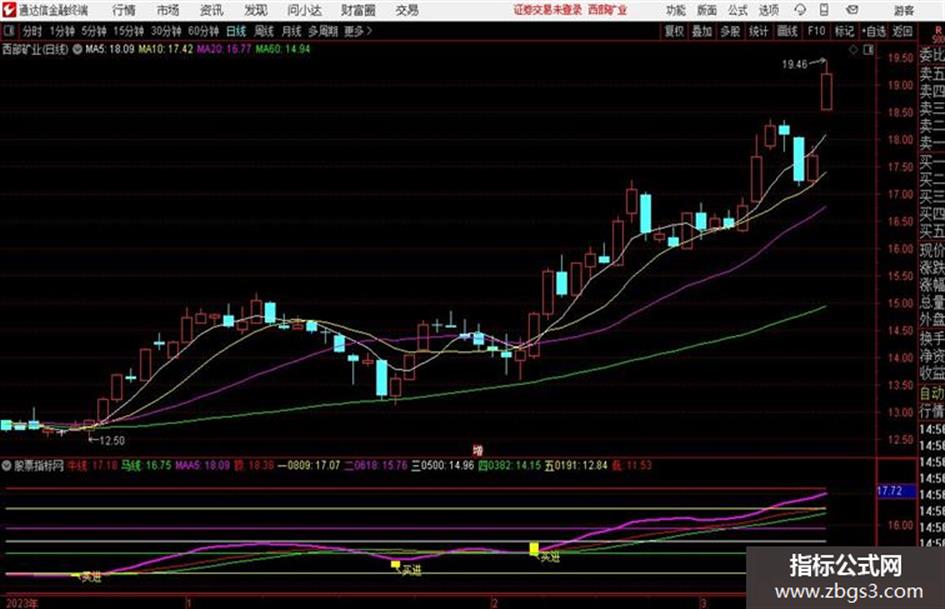Click the 2023年 date axis label
945x609 pixels.
pos(21,603)
